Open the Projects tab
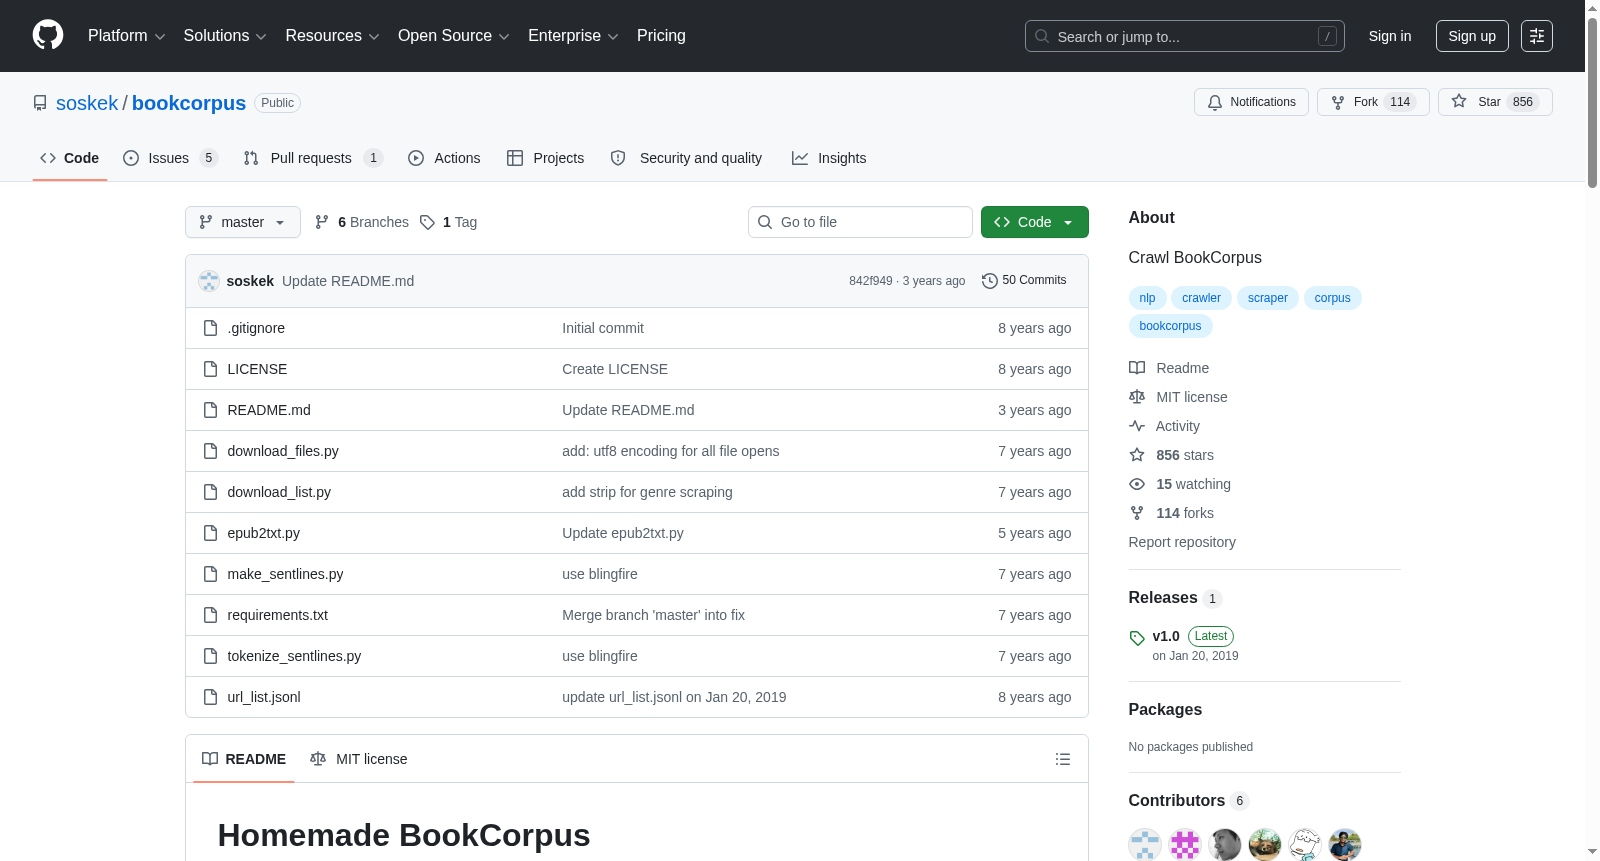Viewport: 1600px width, 861px height. (x=546, y=158)
